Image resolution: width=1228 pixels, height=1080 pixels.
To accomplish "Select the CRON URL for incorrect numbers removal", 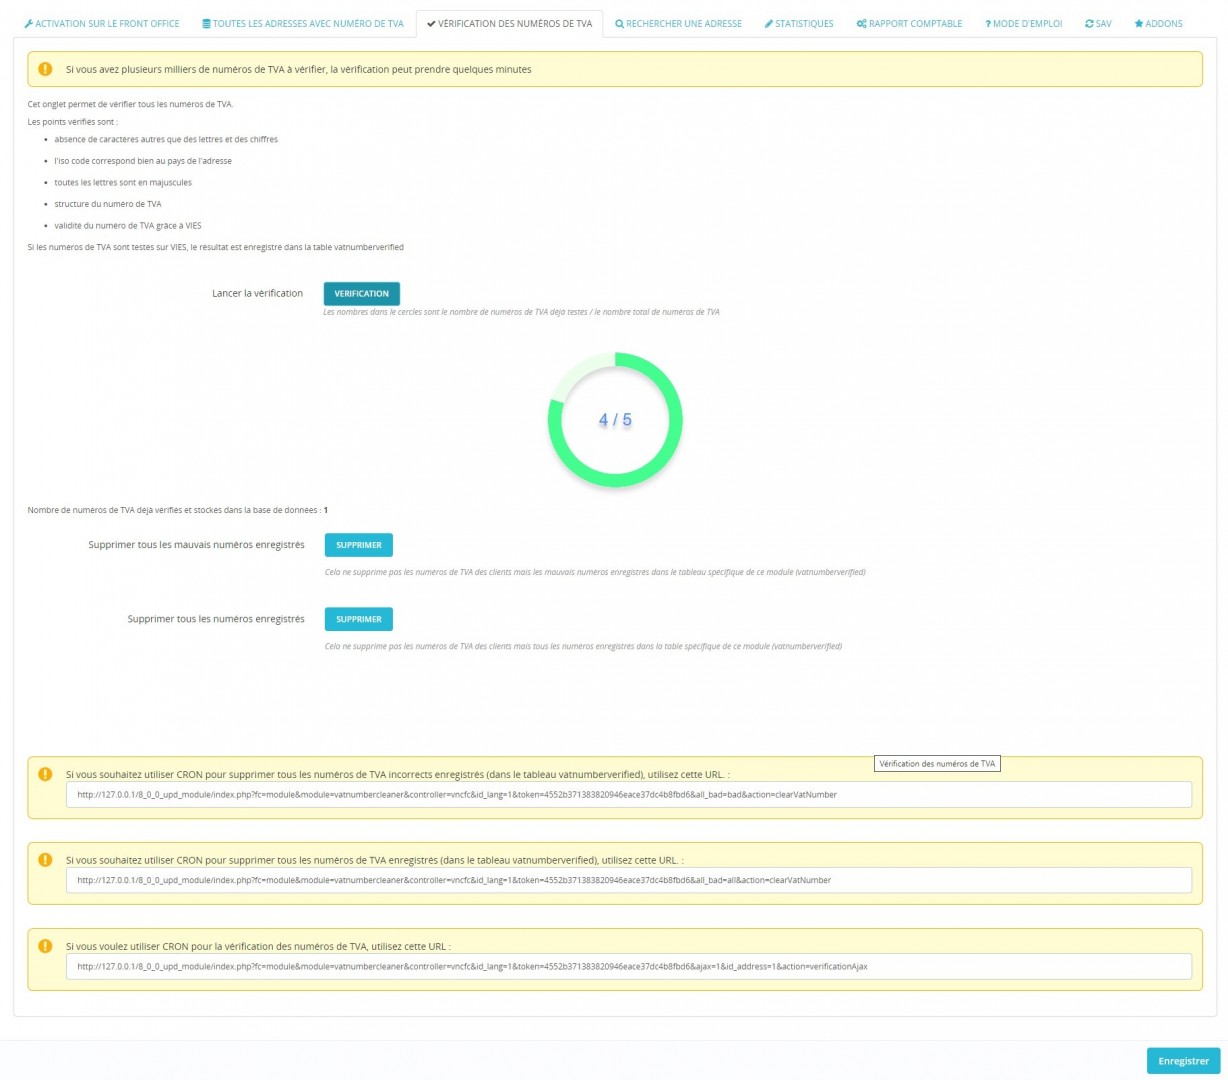I will pyautogui.click(x=628, y=795).
